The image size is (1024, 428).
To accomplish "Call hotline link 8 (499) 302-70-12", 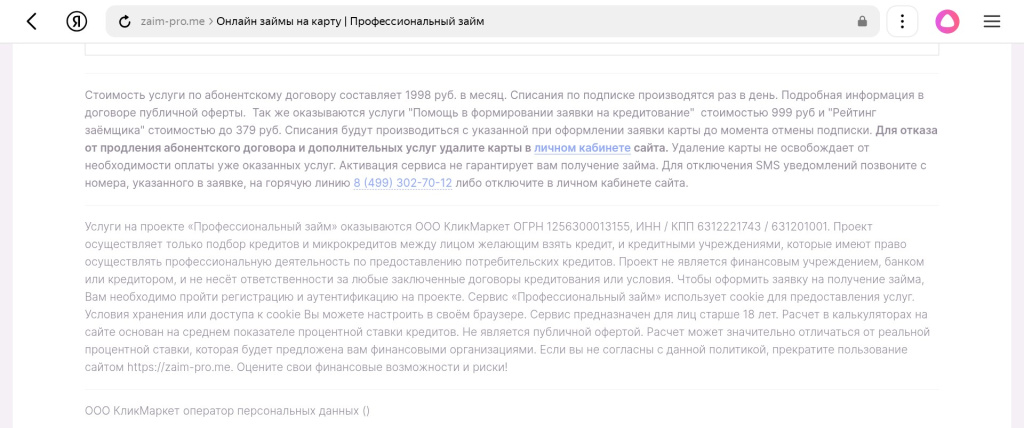I will pyautogui.click(x=402, y=183).
